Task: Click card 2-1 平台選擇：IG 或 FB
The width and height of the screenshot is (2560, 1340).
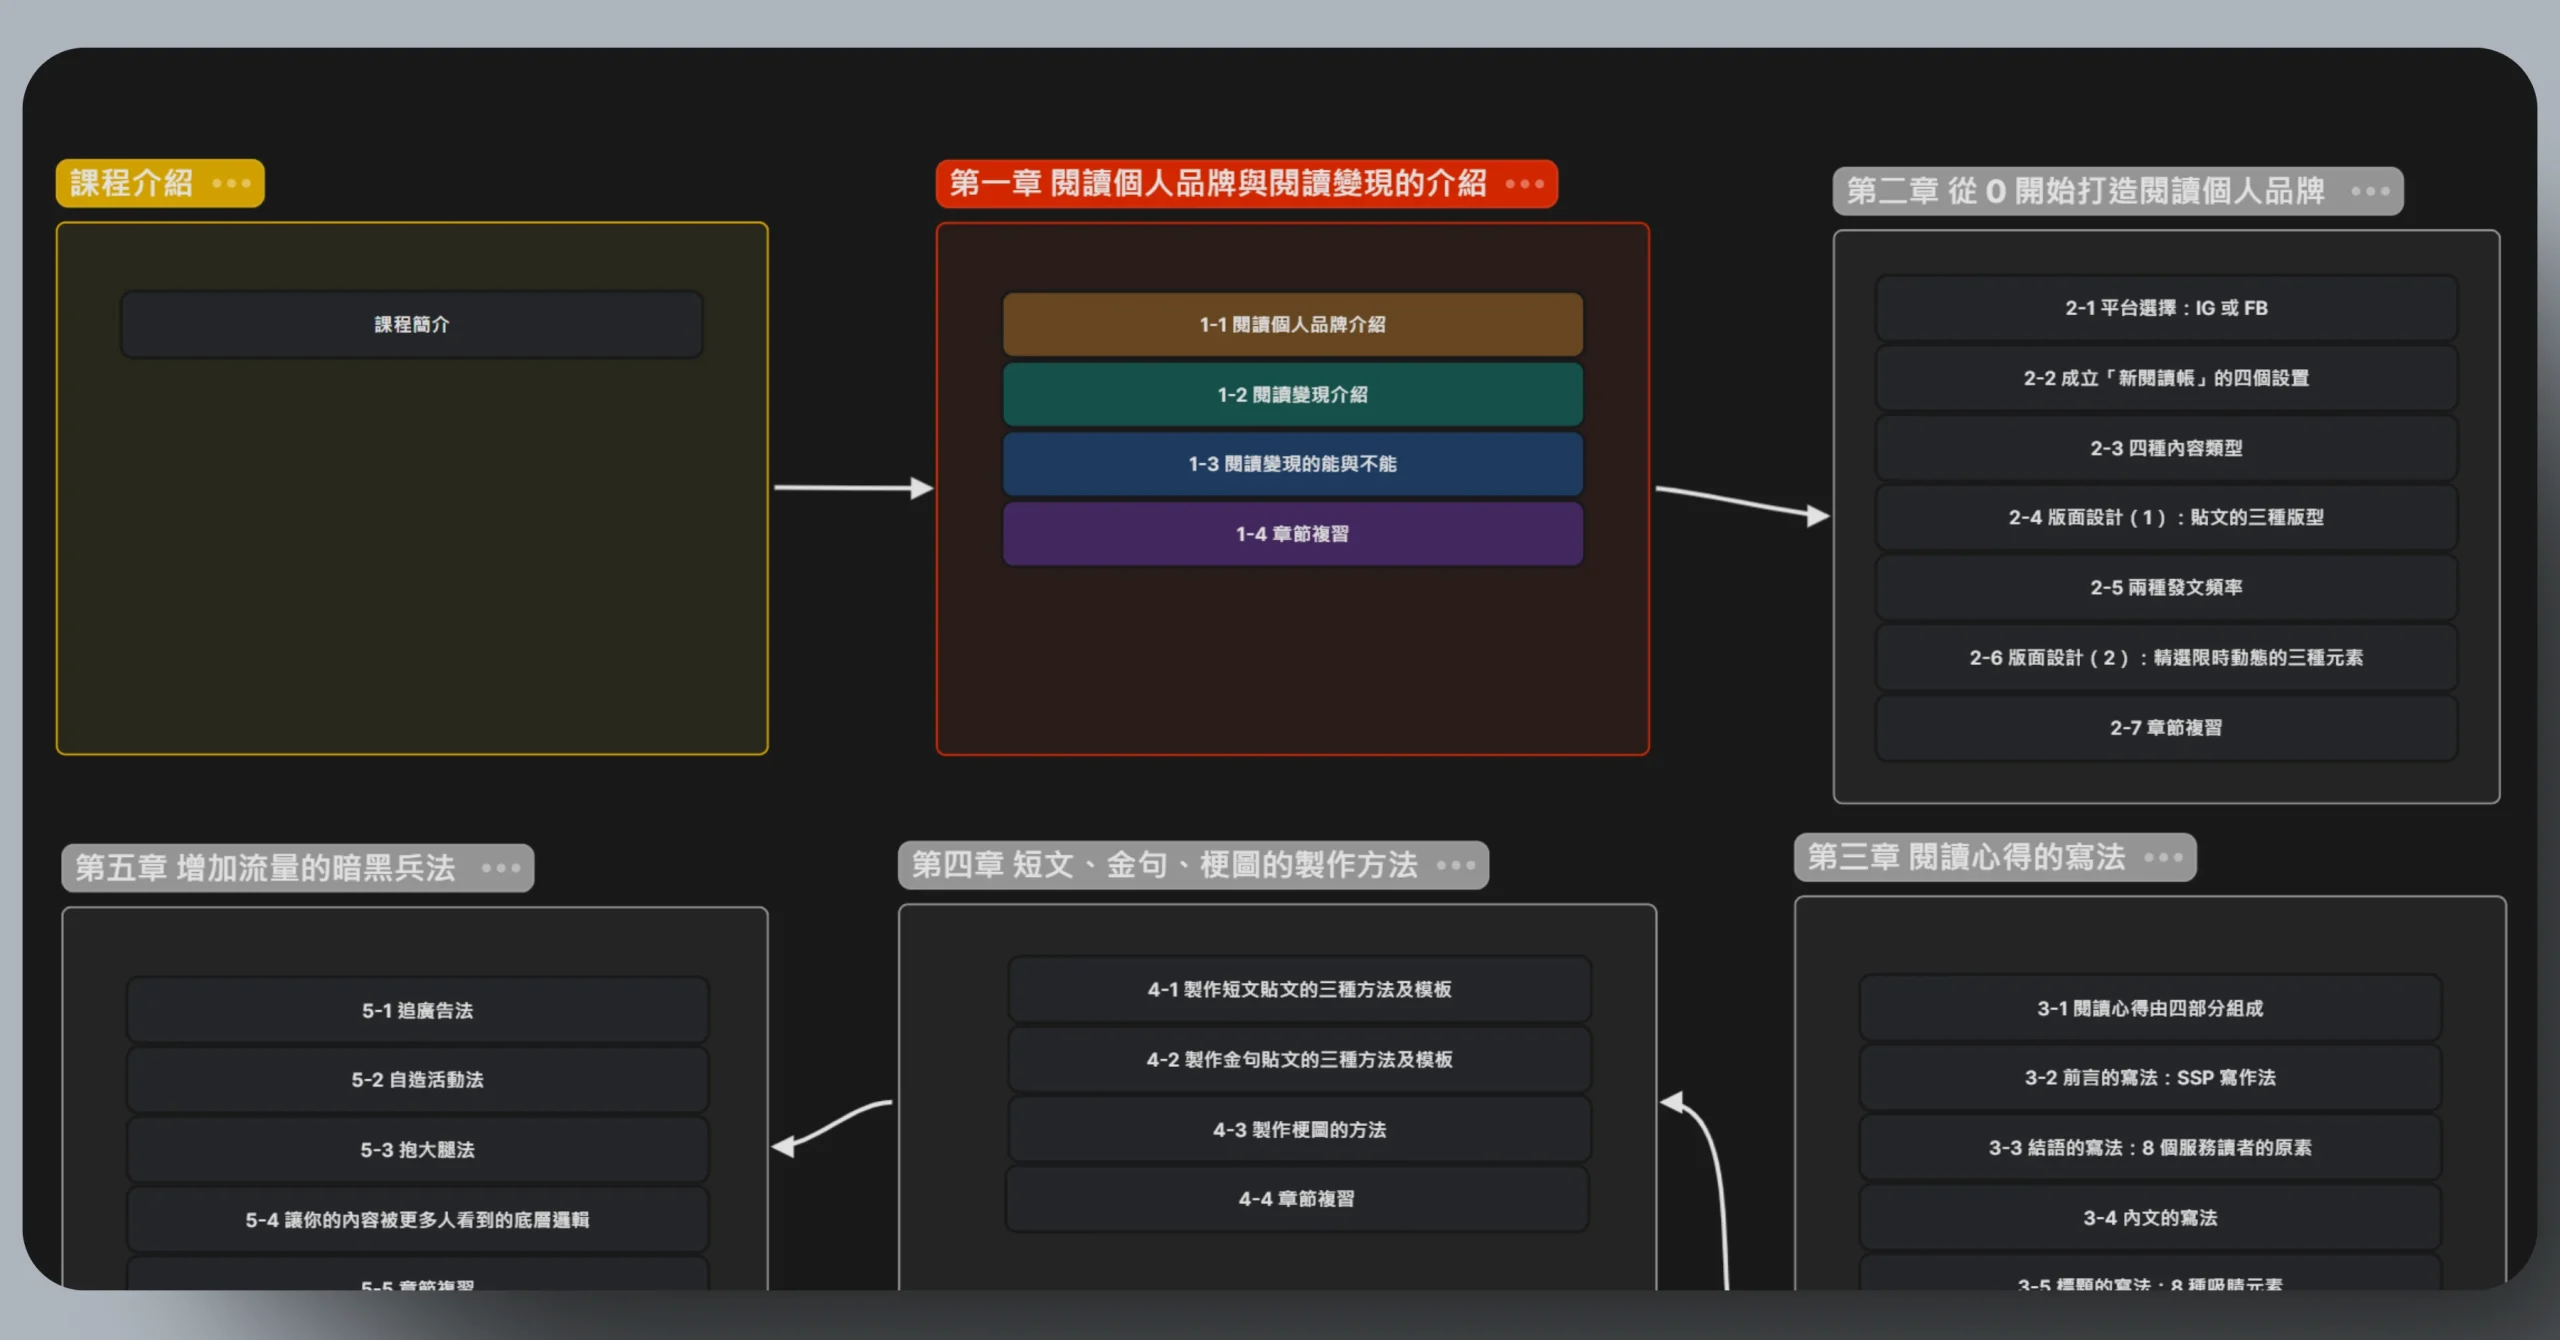Action: point(2166,308)
